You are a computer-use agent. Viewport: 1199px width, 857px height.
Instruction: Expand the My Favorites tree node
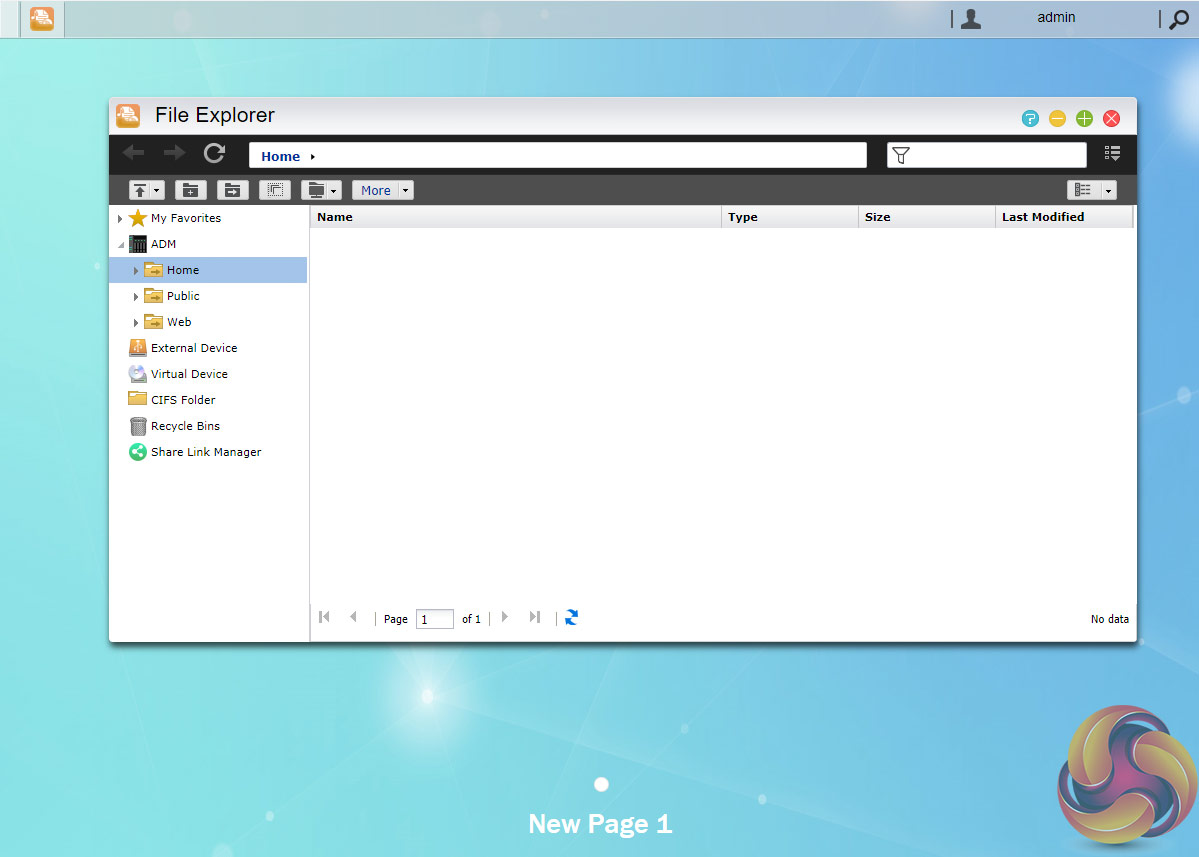click(x=120, y=219)
